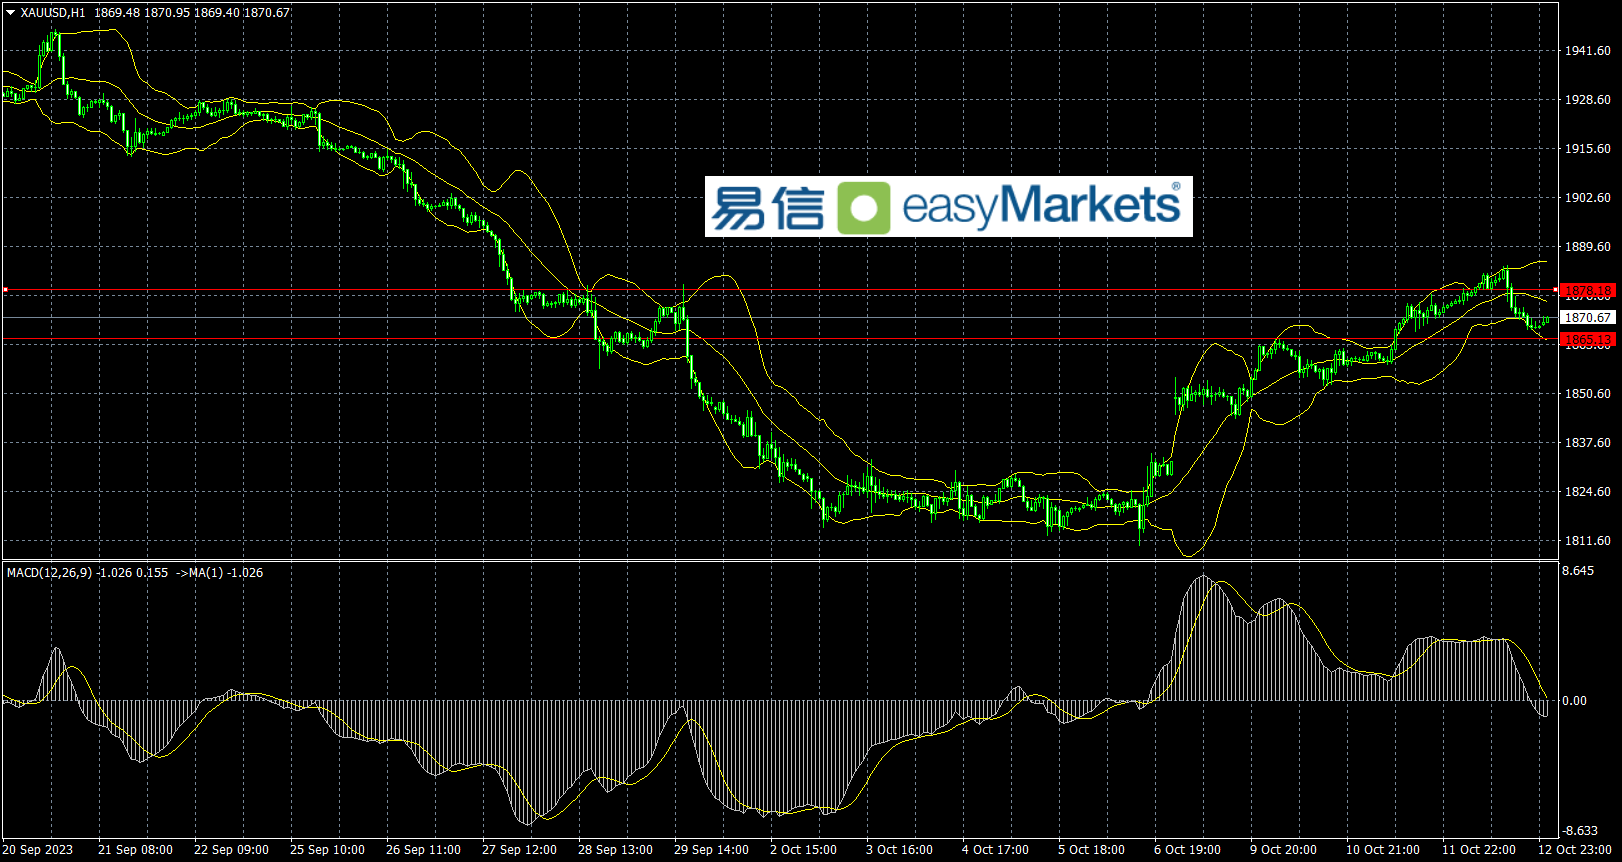
Task: Click the 12 Oct 23:00 time label
Action: point(1575,850)
